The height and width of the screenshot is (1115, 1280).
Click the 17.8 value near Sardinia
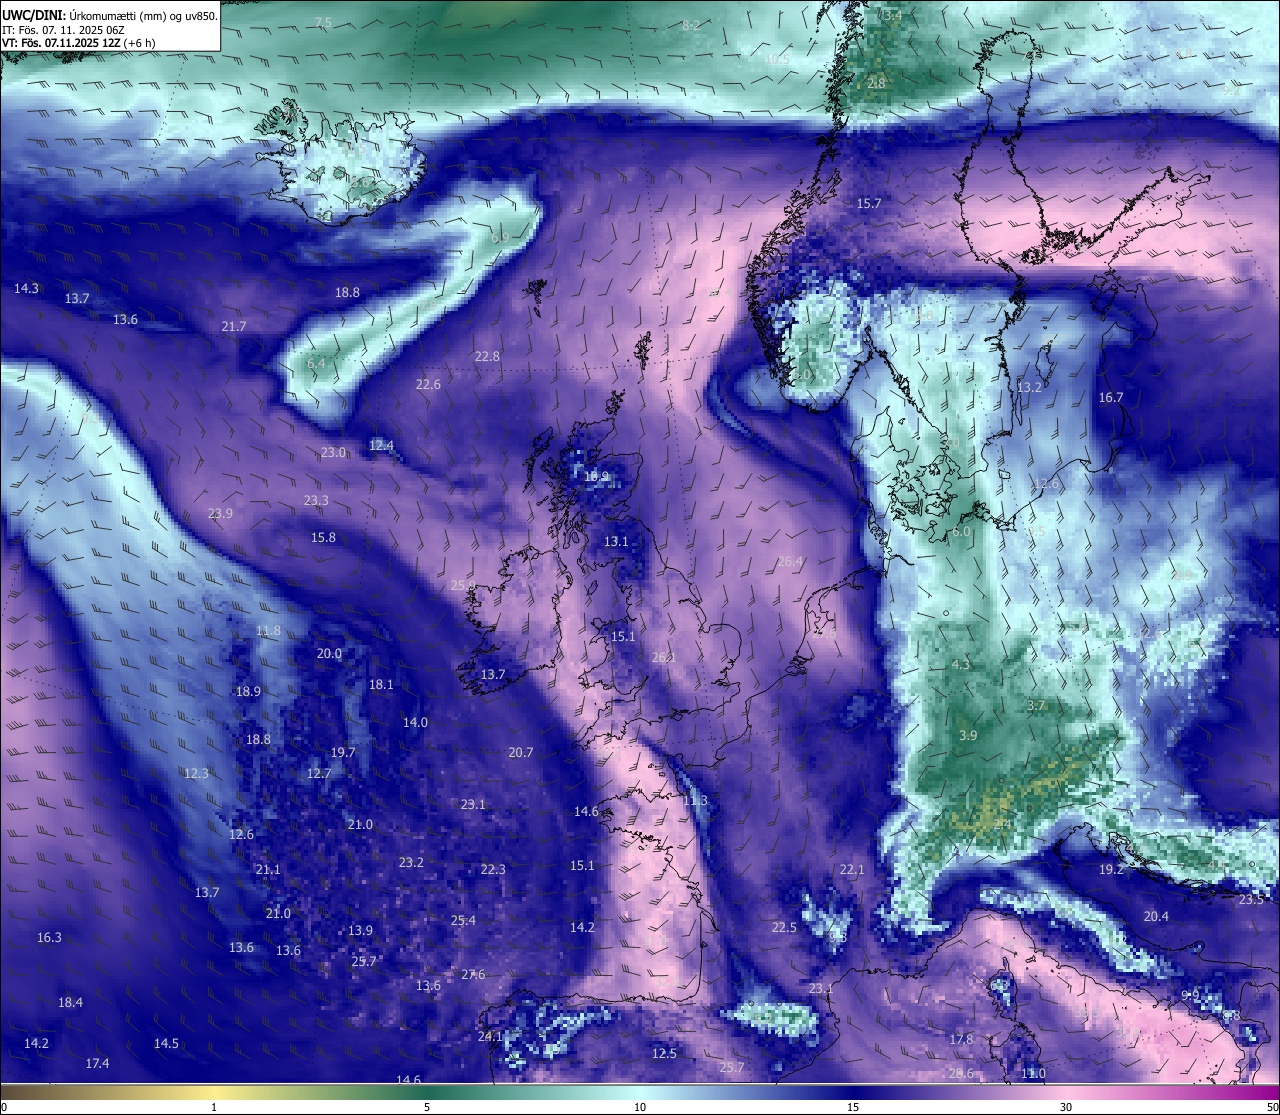961,1039
